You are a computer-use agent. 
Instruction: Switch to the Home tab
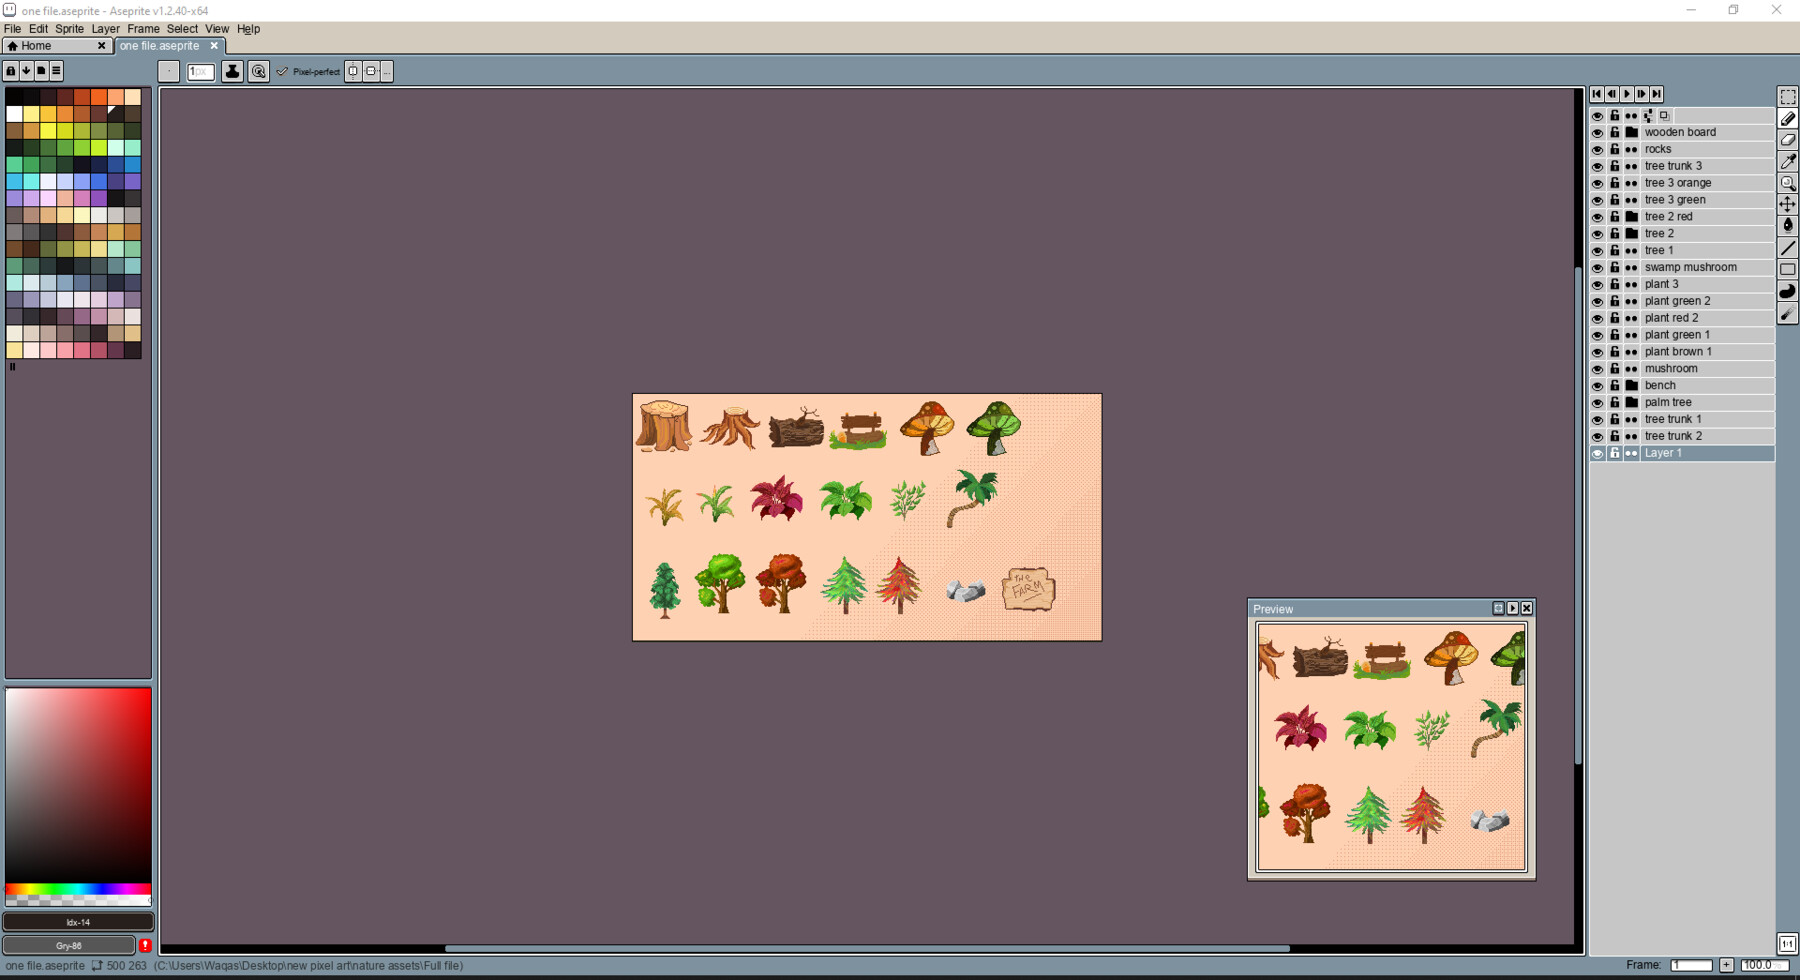point(38,45)
